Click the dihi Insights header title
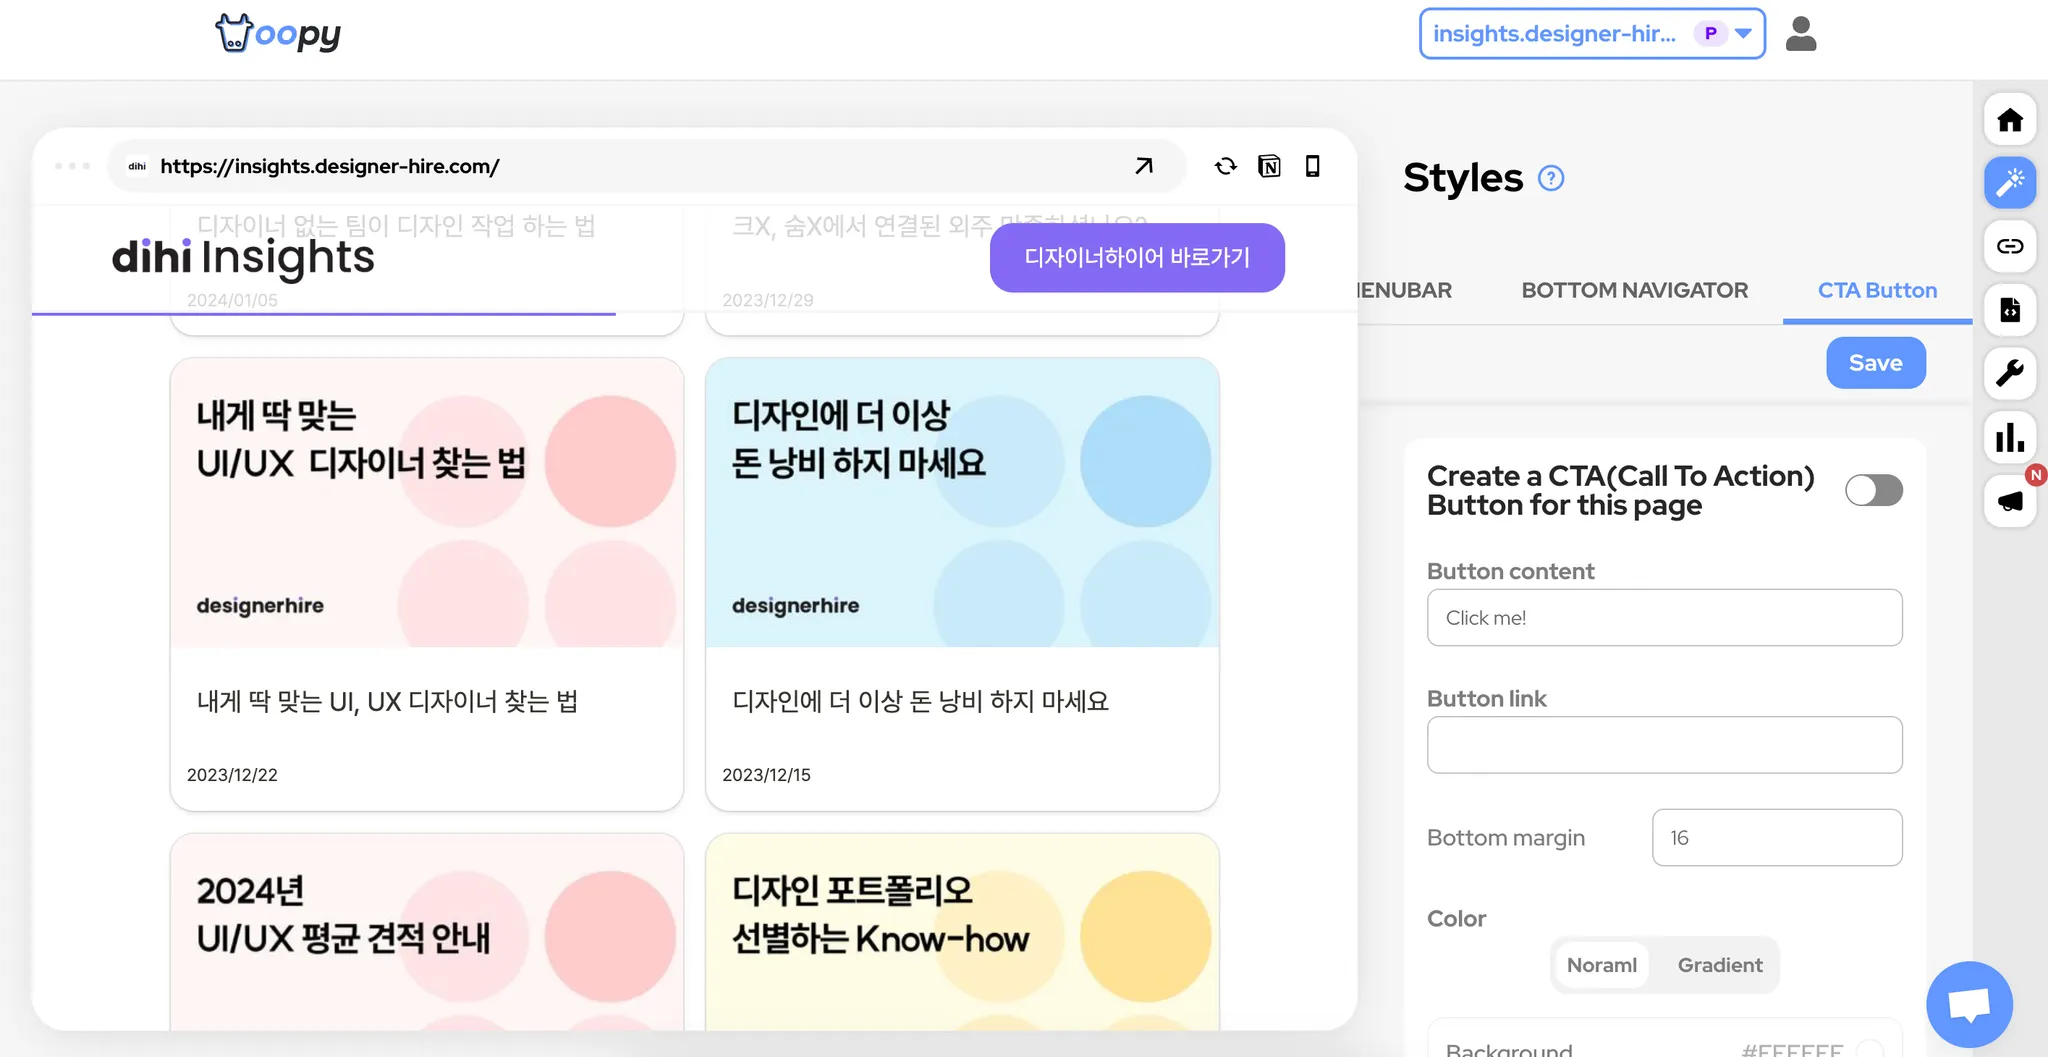Viewport: 2048px width, 1057px height. click(x=243, y=257)
